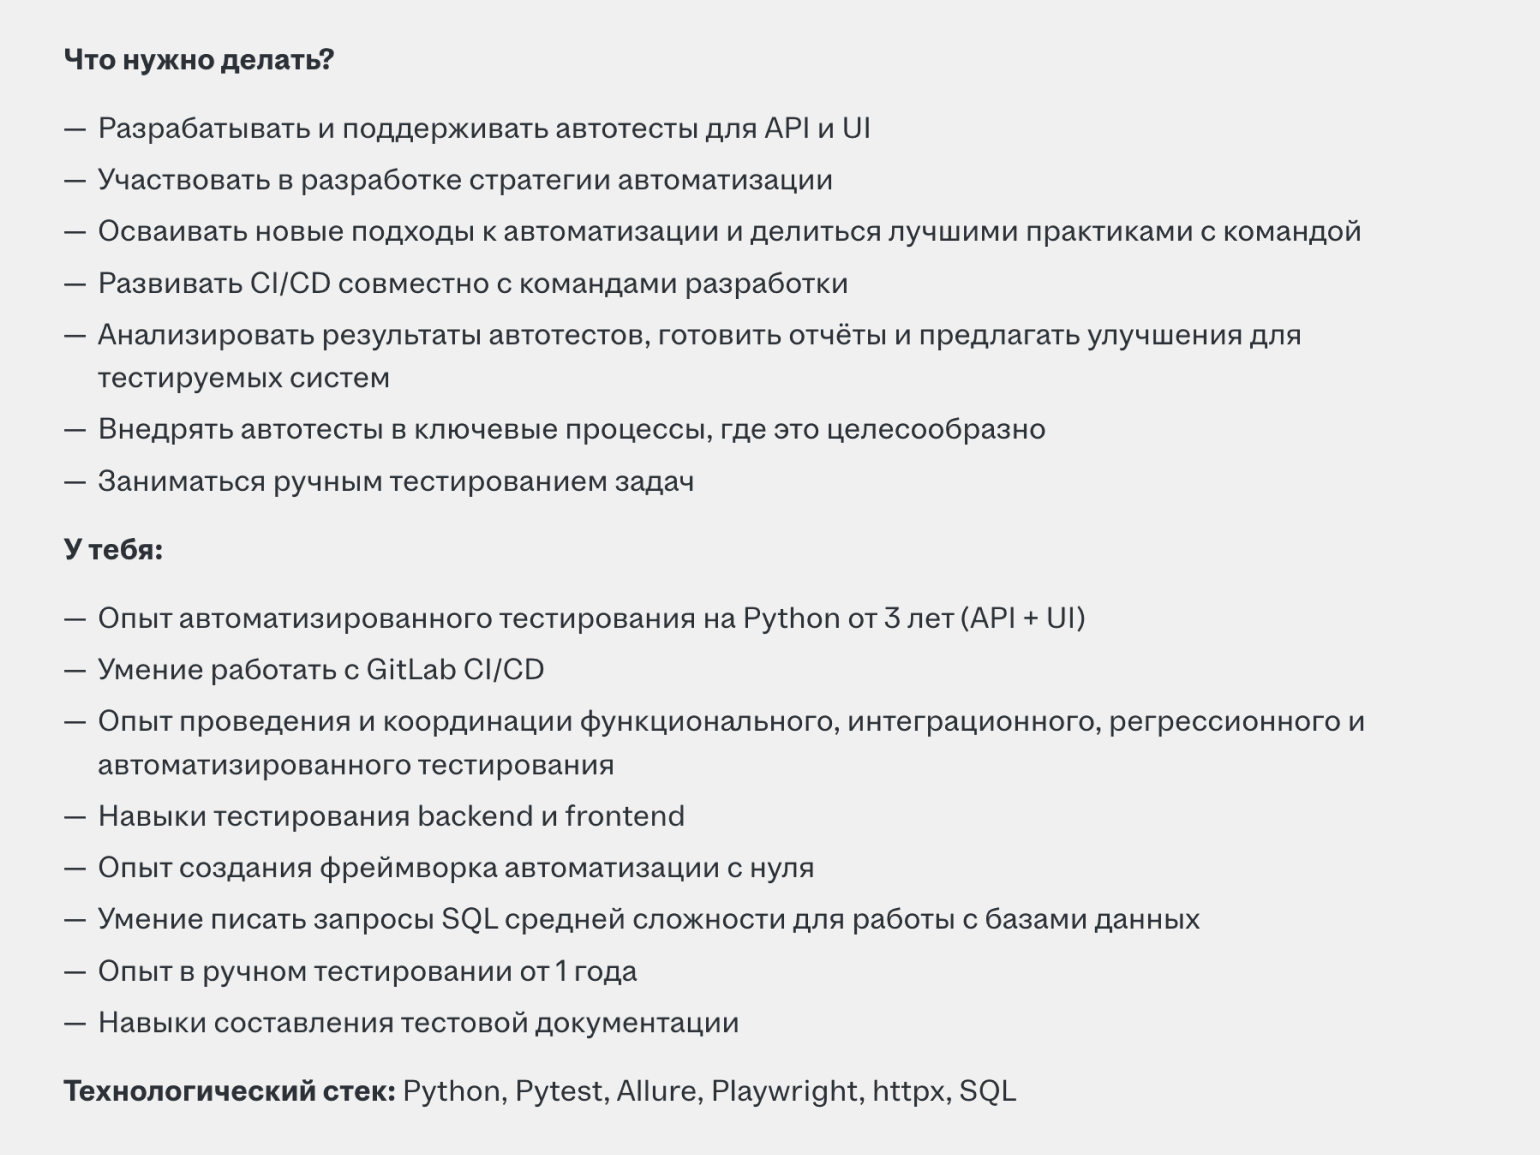The width and height of the screenshot is (1540, 1155).
Task: Click the "Умение писать запросы SQL" line
Action: tap(648, 920)
